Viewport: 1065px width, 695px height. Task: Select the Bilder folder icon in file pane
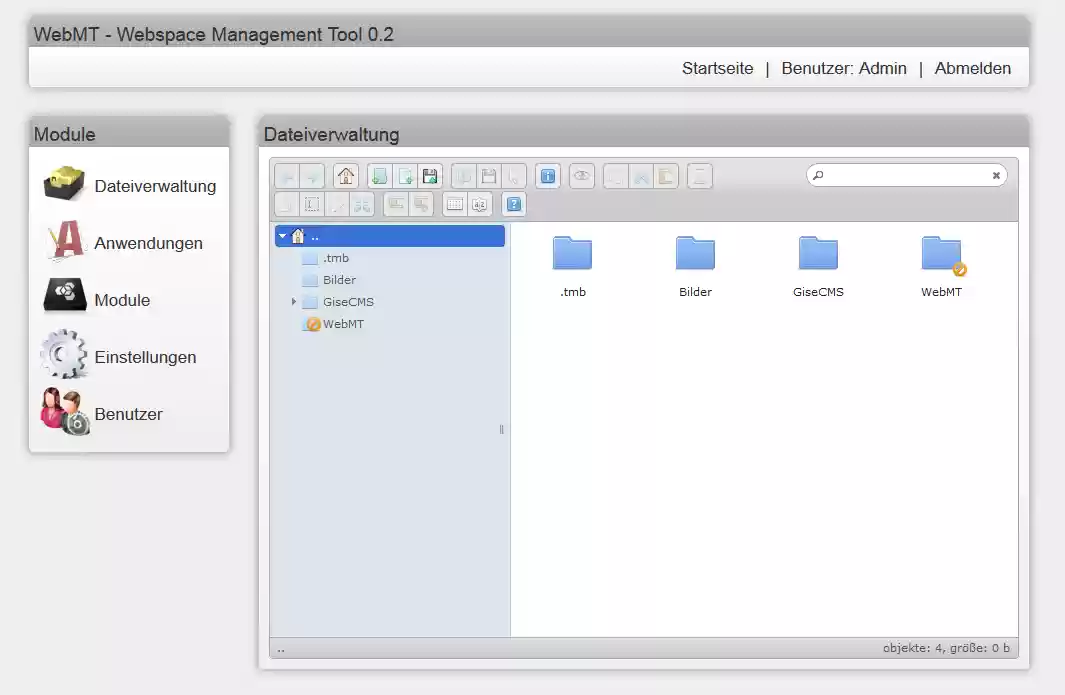pyautogui.click(x=696, y=253)
